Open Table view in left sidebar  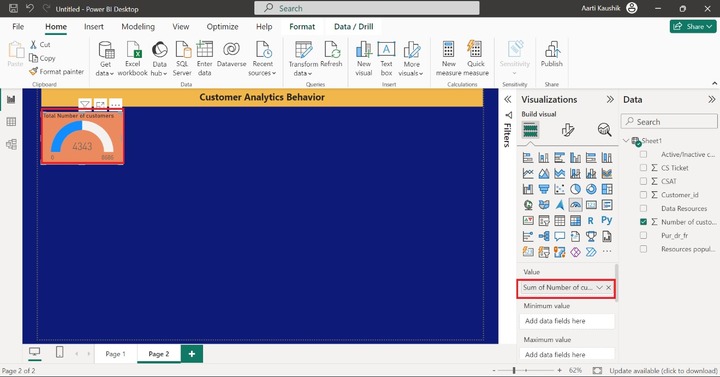click(11, 122)
